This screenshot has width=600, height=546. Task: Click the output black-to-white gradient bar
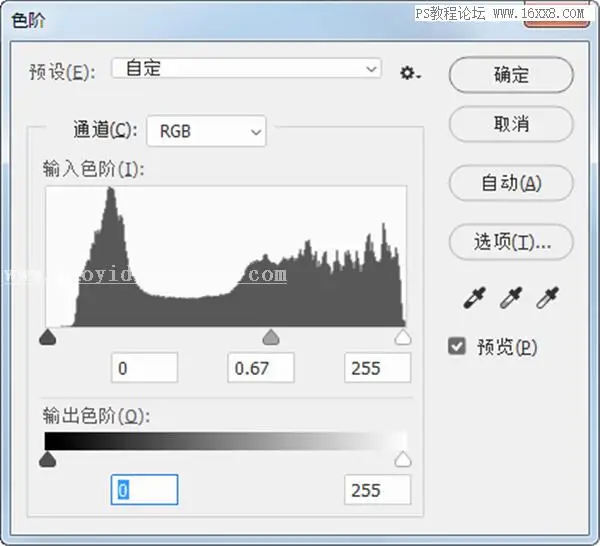[226, 441]
